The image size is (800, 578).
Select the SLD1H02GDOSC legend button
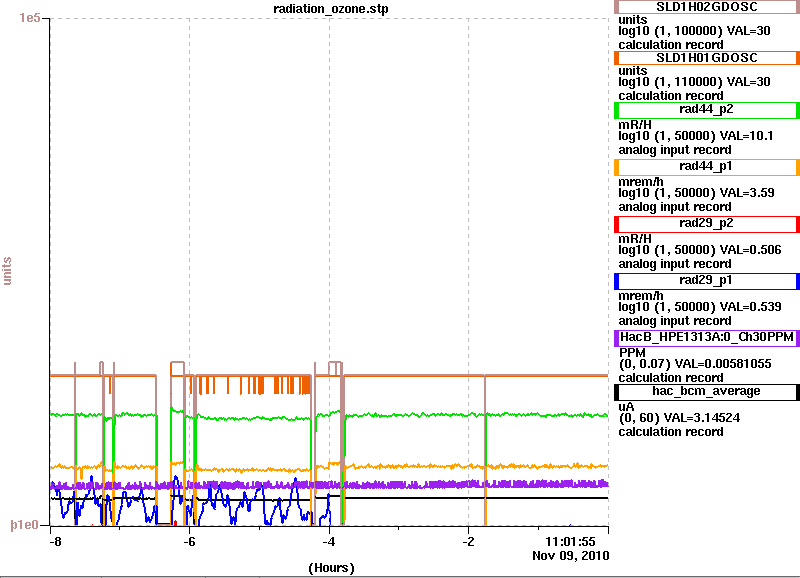click(x=707, y=7)
